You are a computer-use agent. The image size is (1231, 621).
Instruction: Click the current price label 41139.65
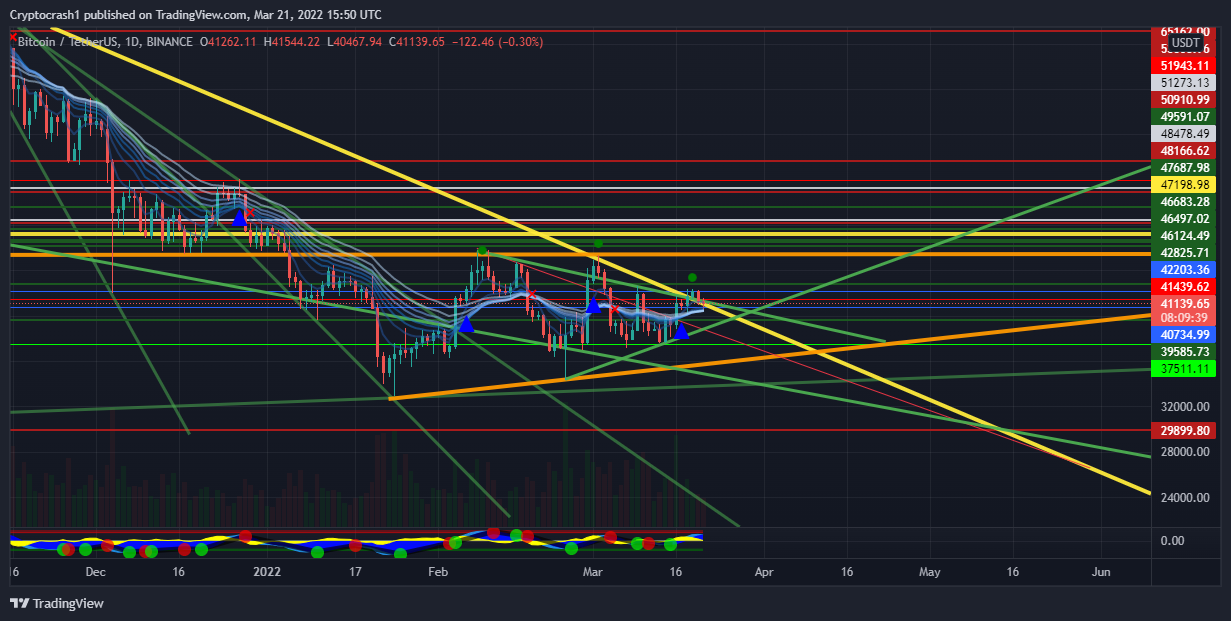(1185, 303)
